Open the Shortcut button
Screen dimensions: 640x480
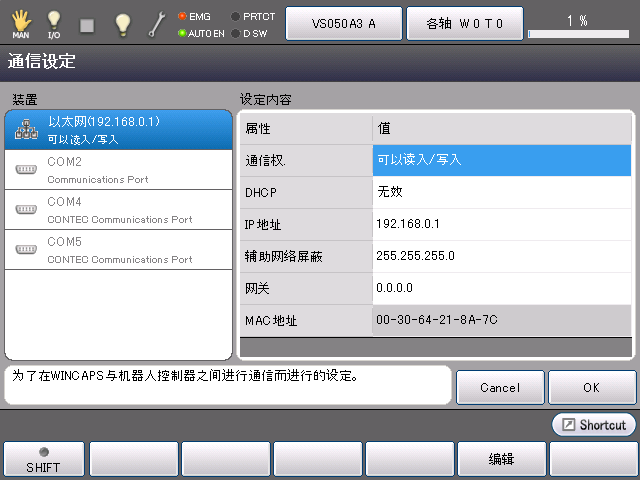coord(594,424)
